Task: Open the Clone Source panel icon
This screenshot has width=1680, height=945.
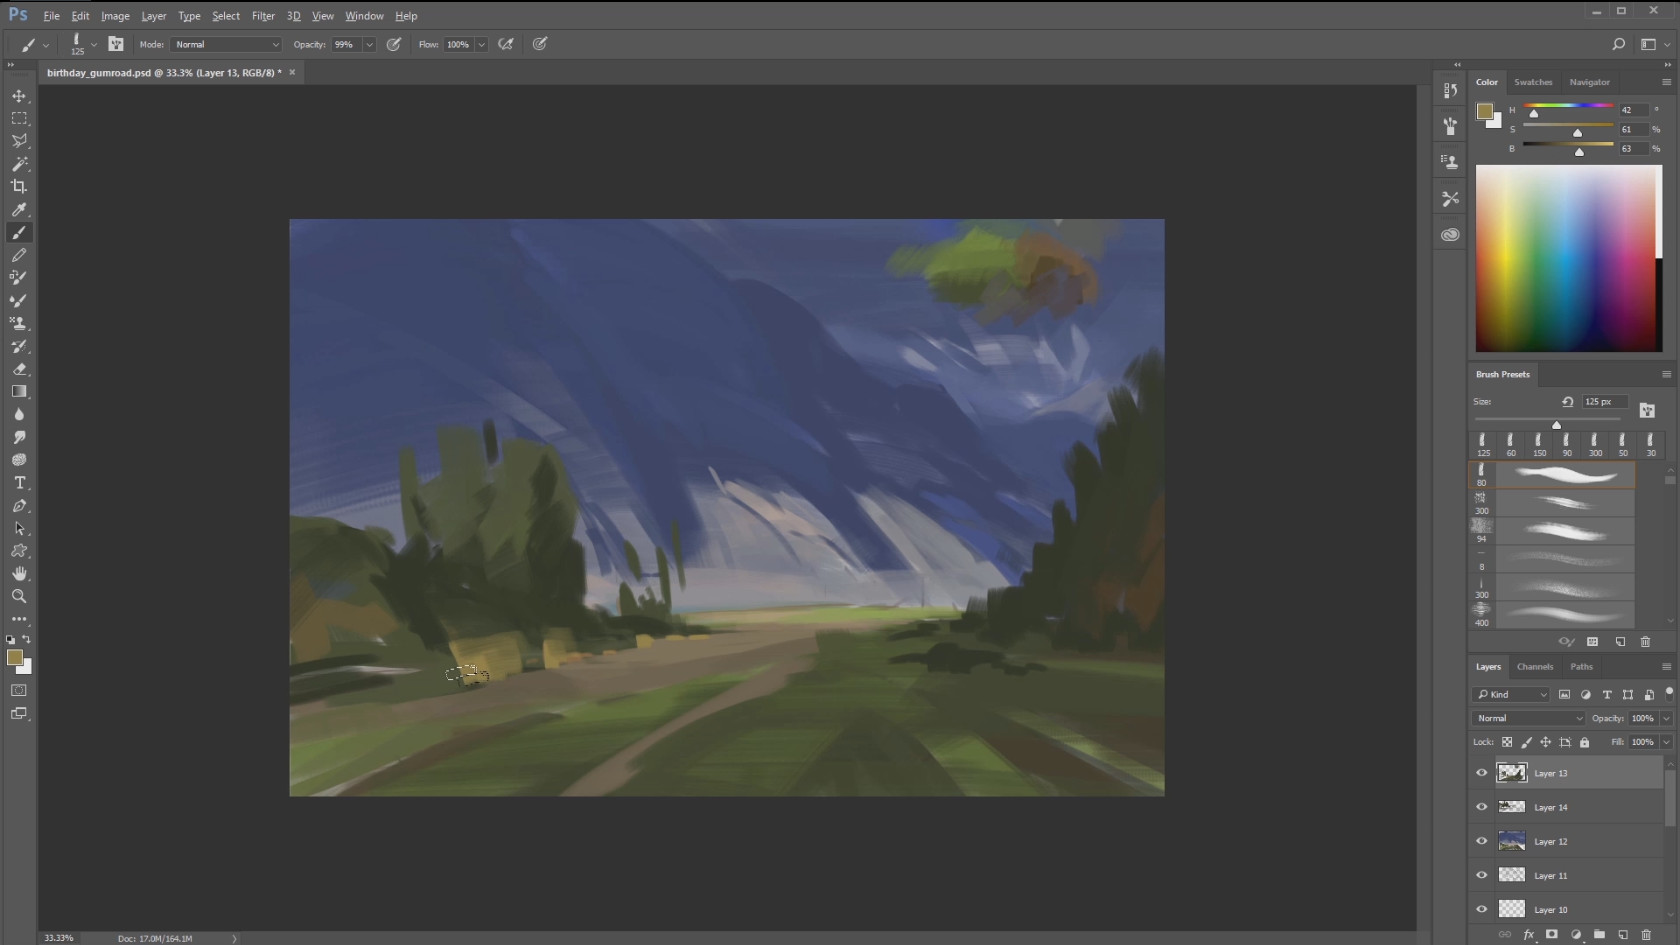Action: click(x=1450, y=162)
